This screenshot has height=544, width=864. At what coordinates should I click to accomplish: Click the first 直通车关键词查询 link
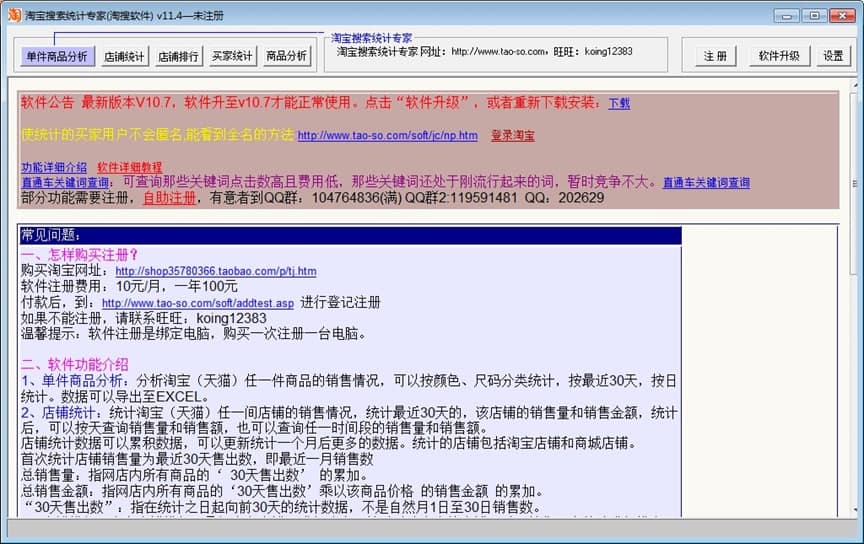pyautogui.click(x=65, y=182)
